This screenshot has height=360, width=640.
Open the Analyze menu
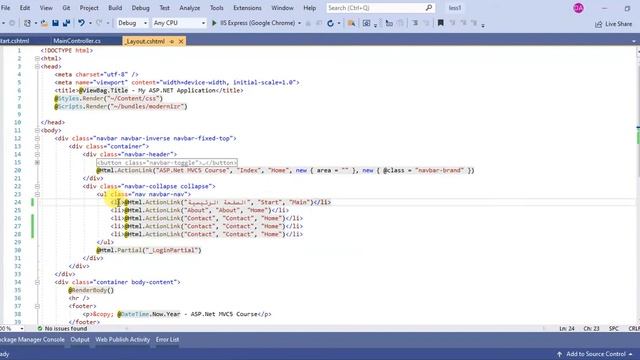point(190,8)
